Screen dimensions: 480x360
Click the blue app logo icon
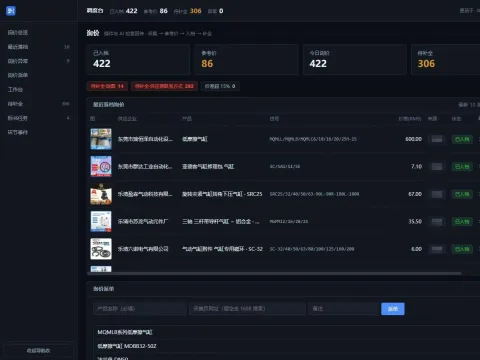pyautogui.click(x=11, y=11)
